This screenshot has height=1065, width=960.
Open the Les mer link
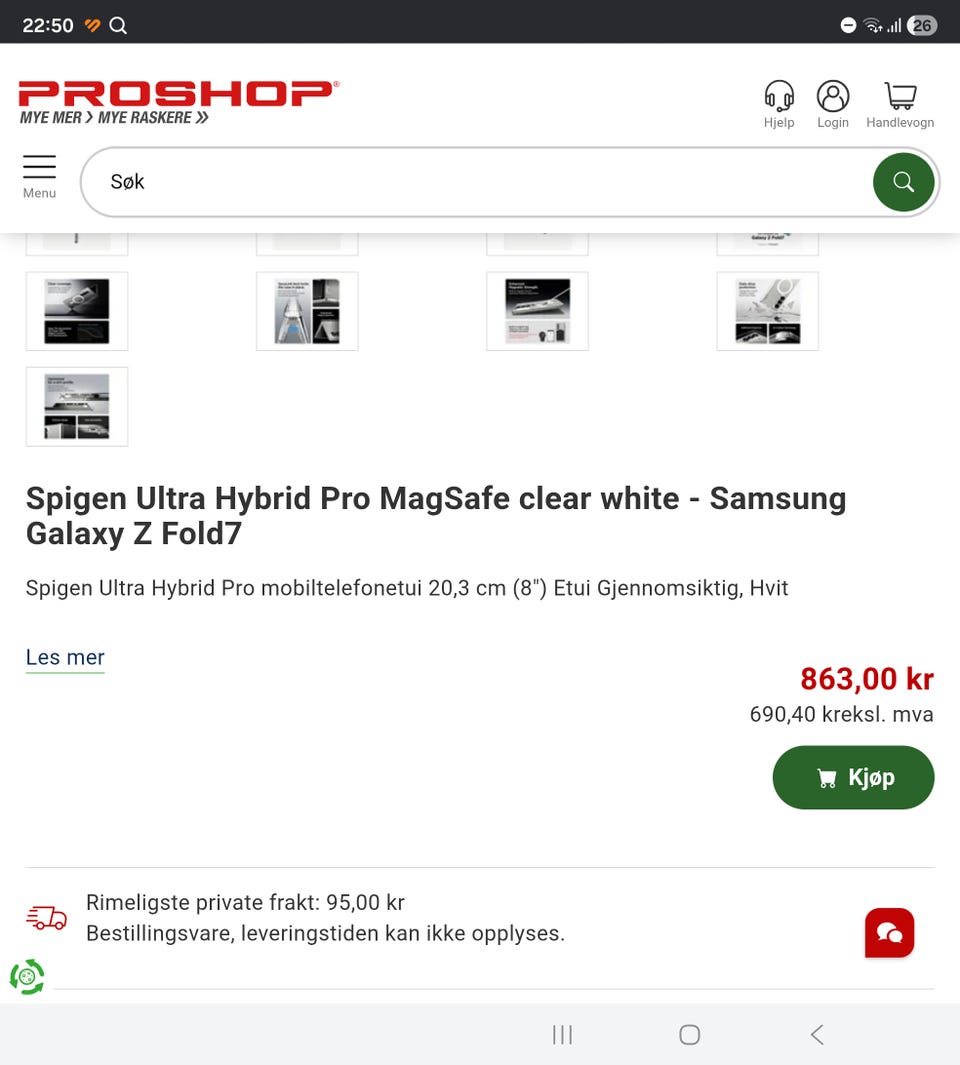65,657
